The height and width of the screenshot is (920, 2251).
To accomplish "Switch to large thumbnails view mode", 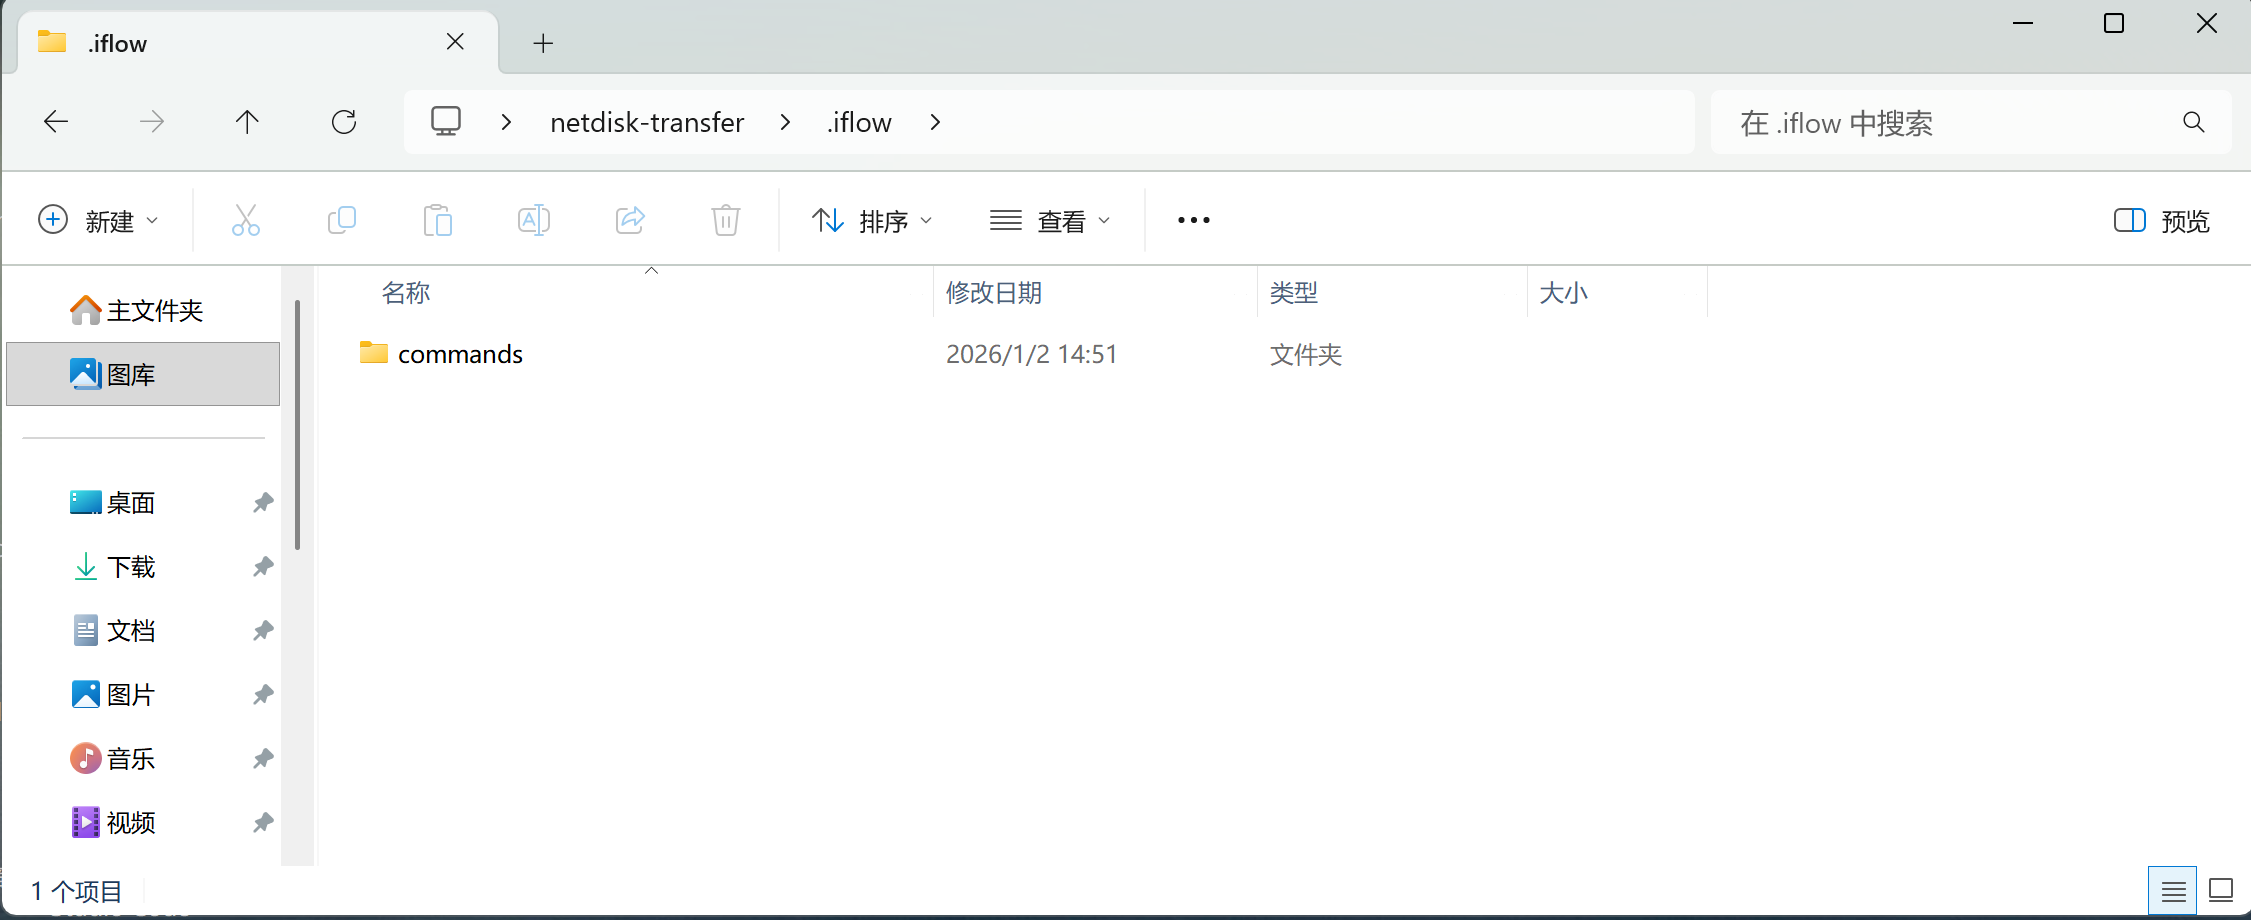I will pyautogui.click(x=2221, y=890).
